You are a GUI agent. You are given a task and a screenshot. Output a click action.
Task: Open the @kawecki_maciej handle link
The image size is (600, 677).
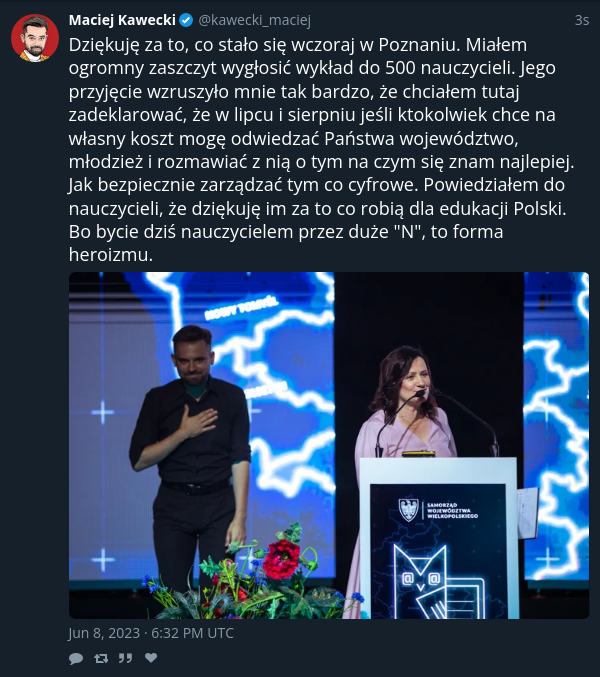pyautogui.click(x=254, y=20)
